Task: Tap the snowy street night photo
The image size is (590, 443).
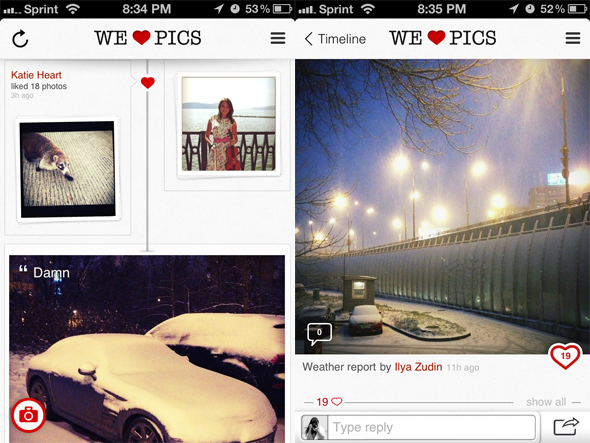Action: coord(442,206)
